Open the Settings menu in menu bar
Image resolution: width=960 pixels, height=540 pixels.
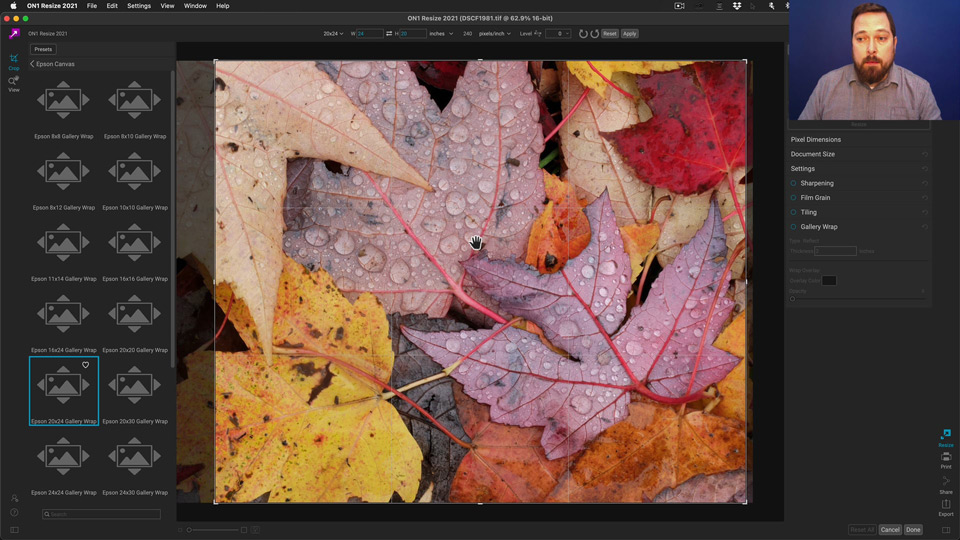(x=139, y=6)
